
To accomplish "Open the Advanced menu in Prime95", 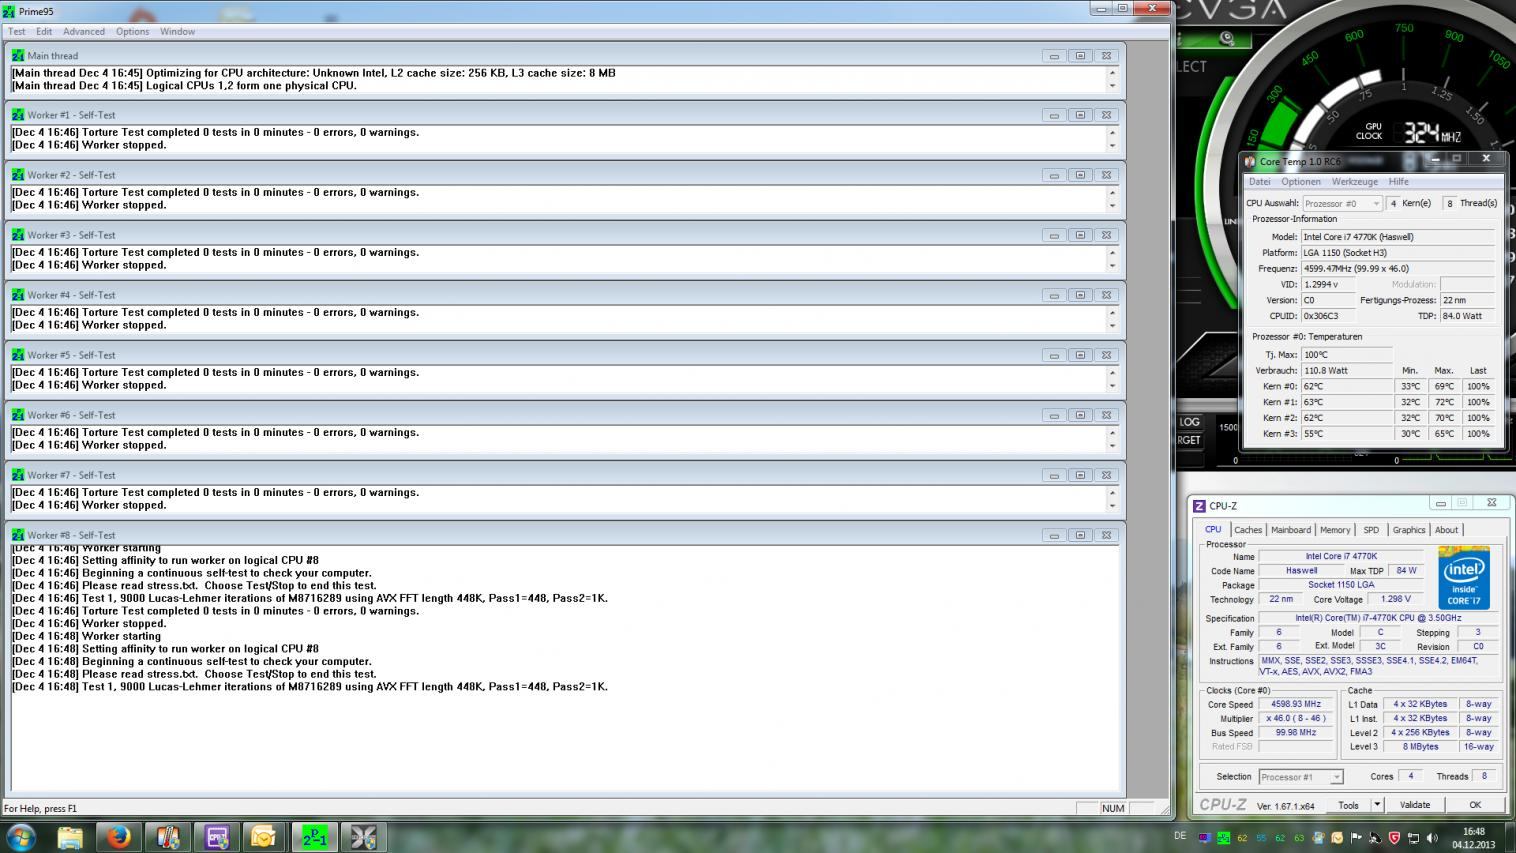I will pos(84,31).
